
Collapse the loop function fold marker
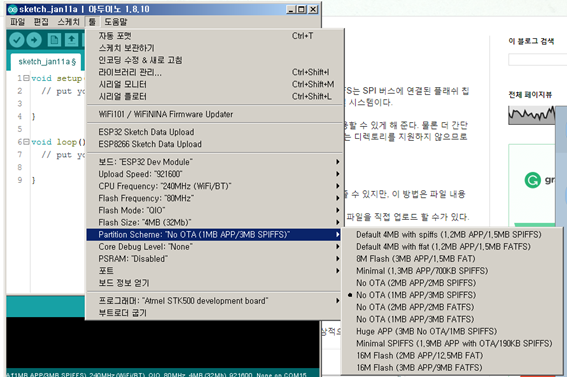[x=26, y=142]
